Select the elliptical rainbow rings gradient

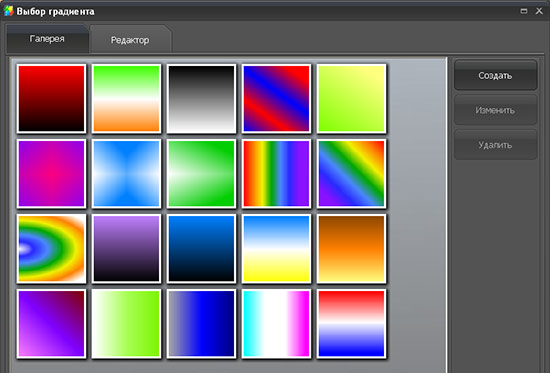51,248
